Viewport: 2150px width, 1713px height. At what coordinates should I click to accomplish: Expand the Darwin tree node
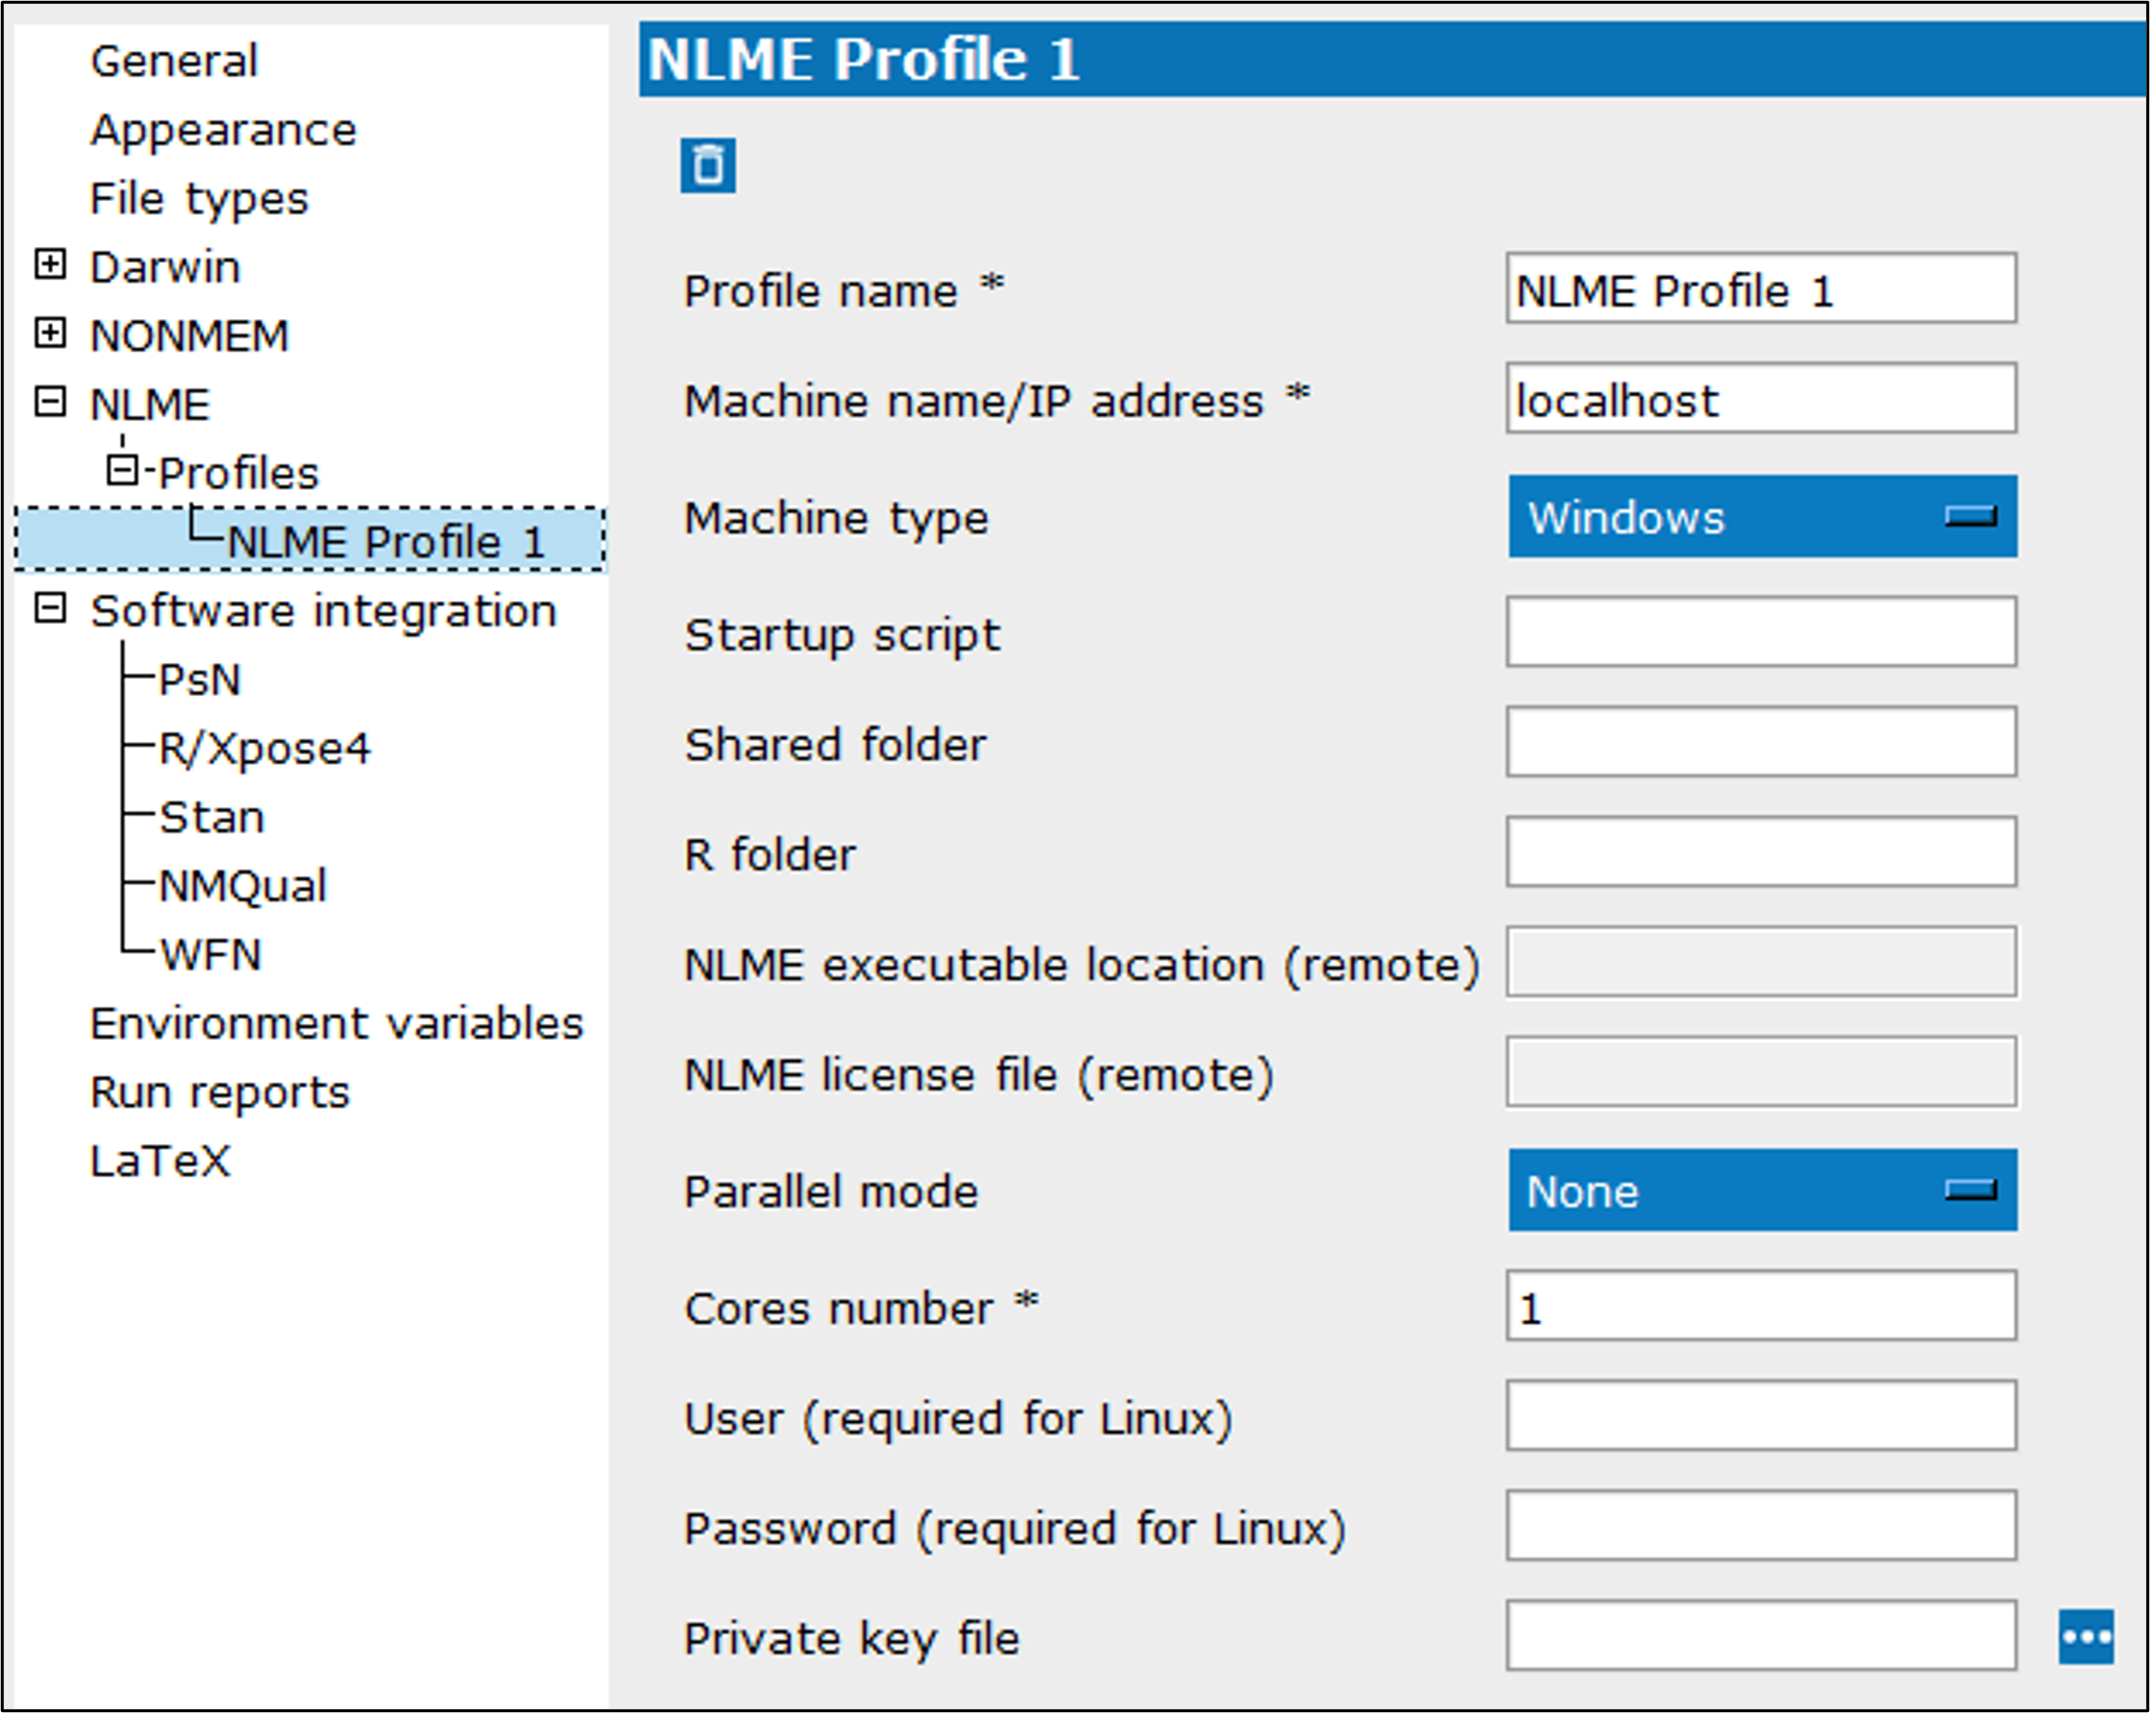point(50,264)
